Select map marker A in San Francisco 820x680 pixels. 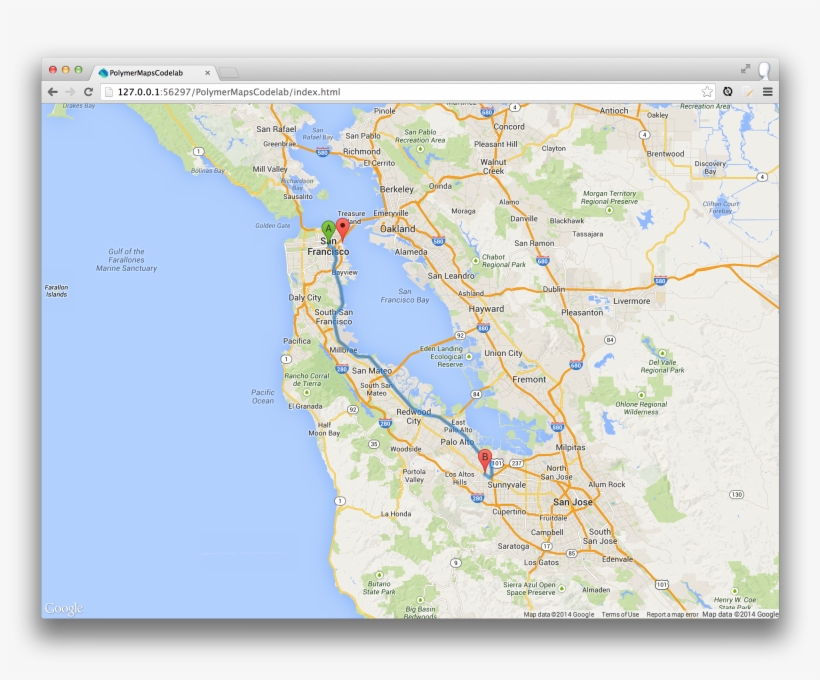tap(330, 229)
